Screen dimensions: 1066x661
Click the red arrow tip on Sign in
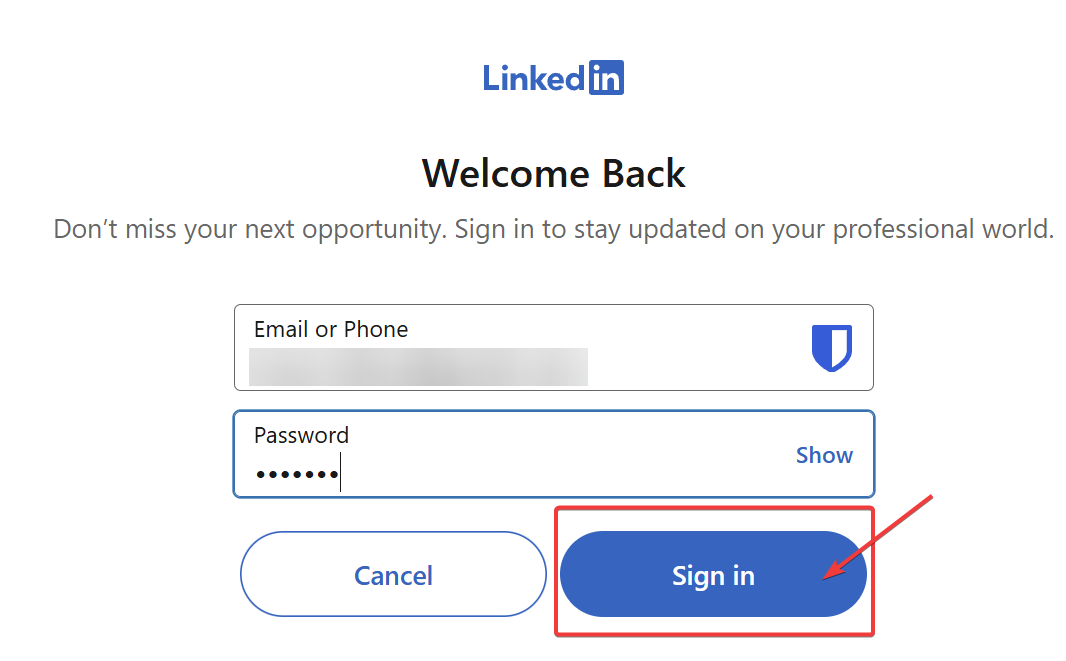point(824,578)
